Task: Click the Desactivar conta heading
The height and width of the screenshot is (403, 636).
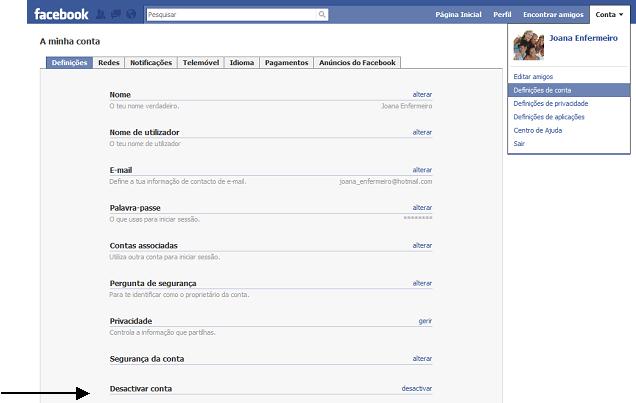Action: click(x=141, y=388)
